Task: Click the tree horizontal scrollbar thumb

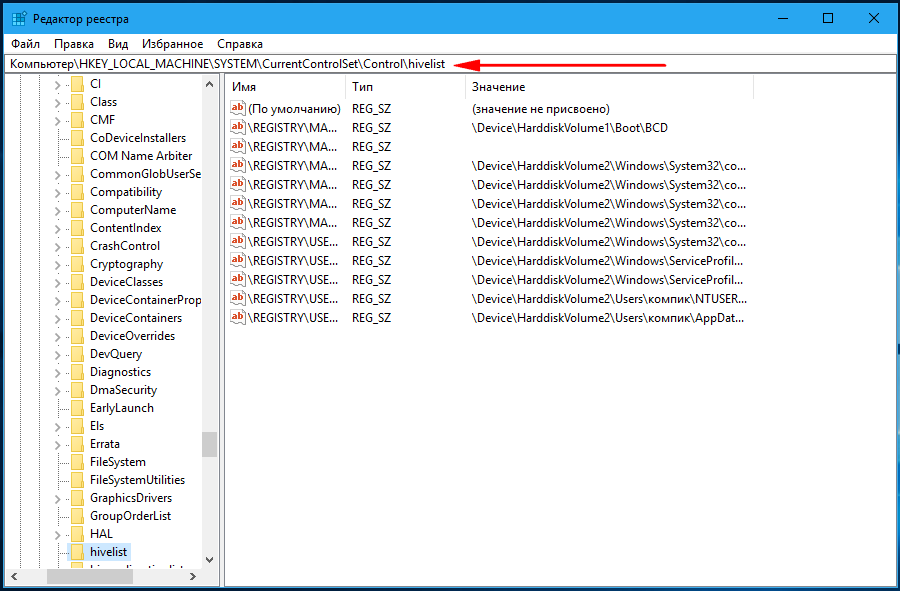Action: (x=90, y=576)
